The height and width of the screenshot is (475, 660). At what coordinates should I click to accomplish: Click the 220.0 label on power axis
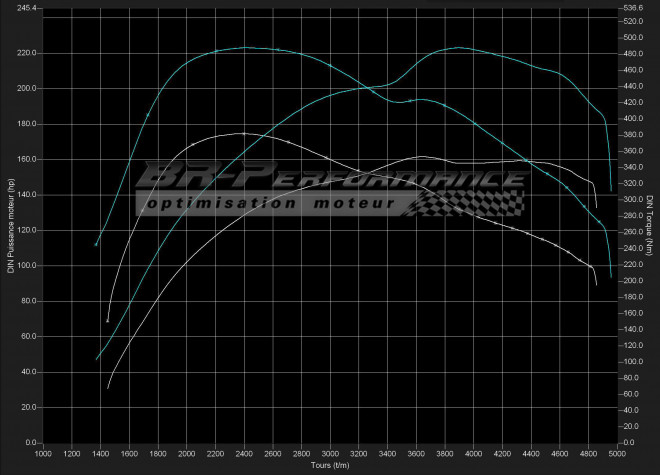pos(26,53)
